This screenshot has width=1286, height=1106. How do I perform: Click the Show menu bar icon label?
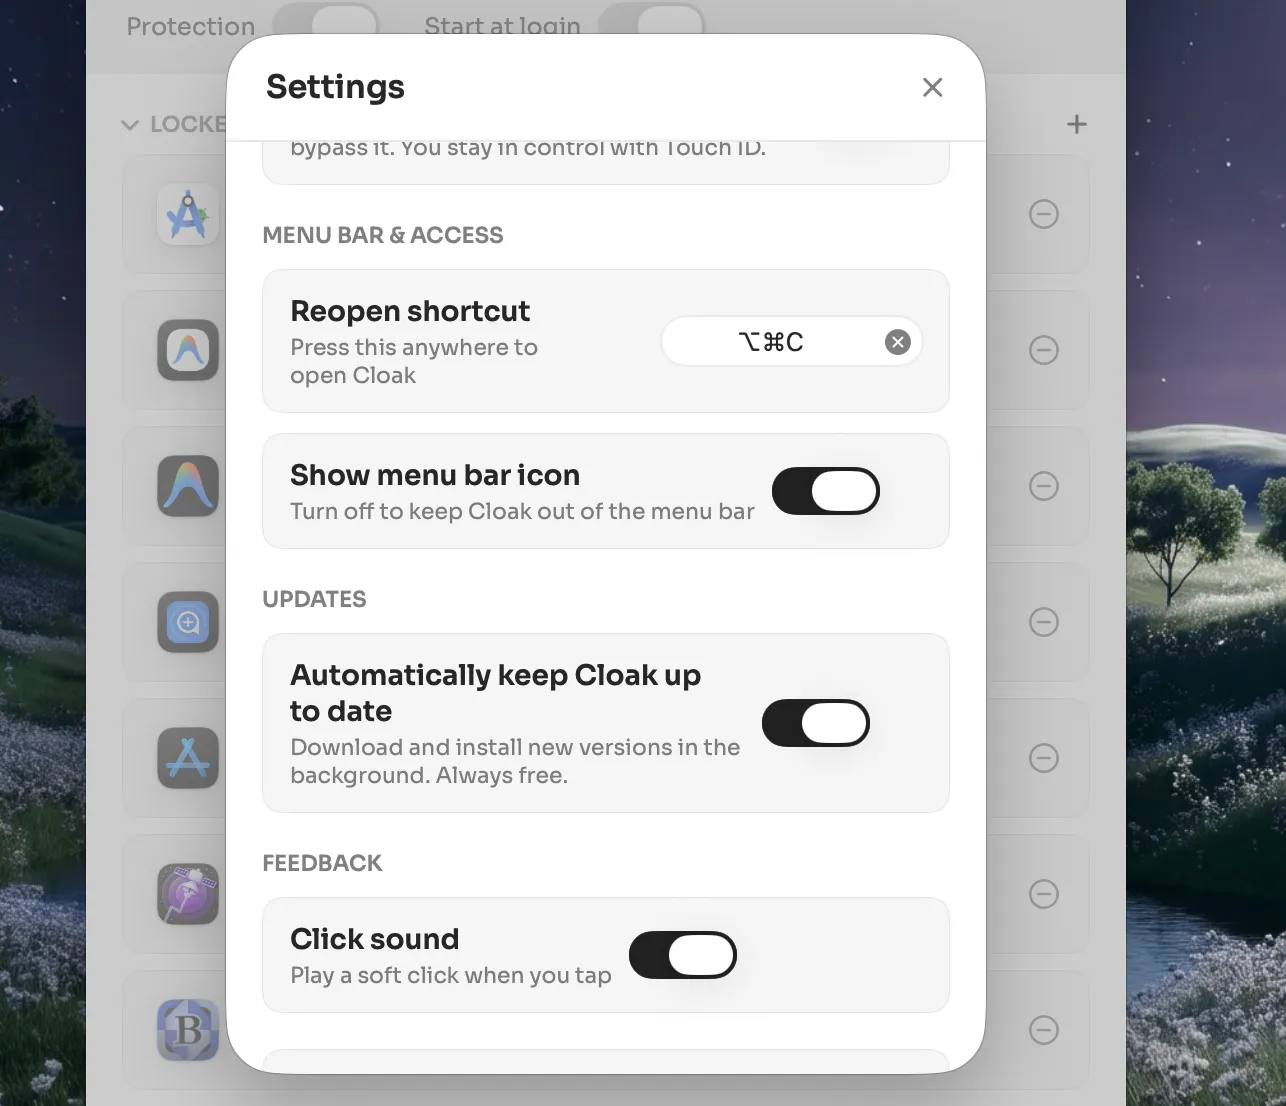point(435,475)
